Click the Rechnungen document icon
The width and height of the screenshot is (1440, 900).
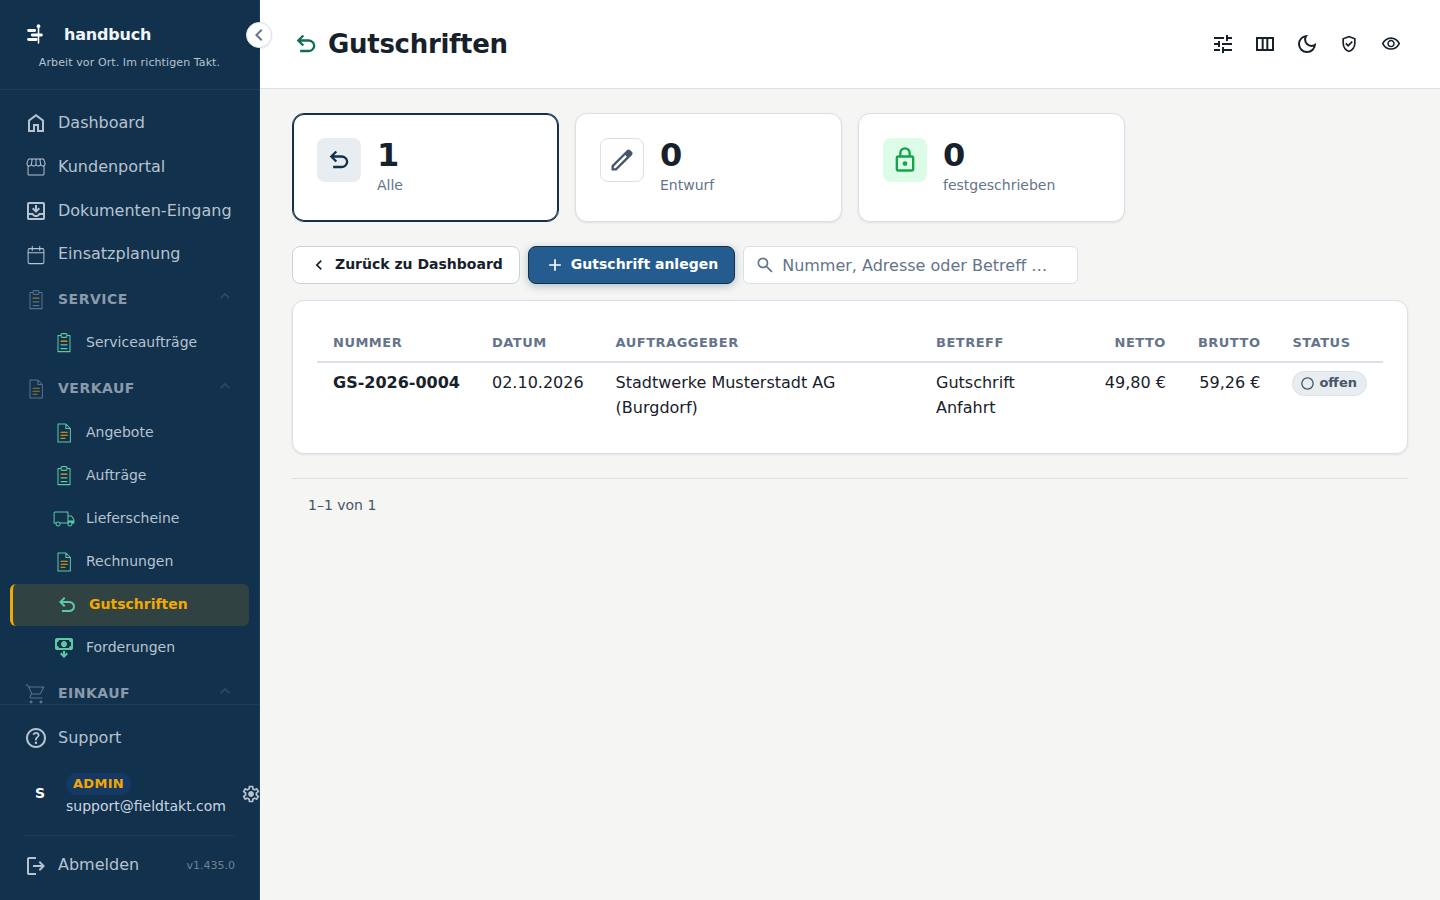point(64,561)
